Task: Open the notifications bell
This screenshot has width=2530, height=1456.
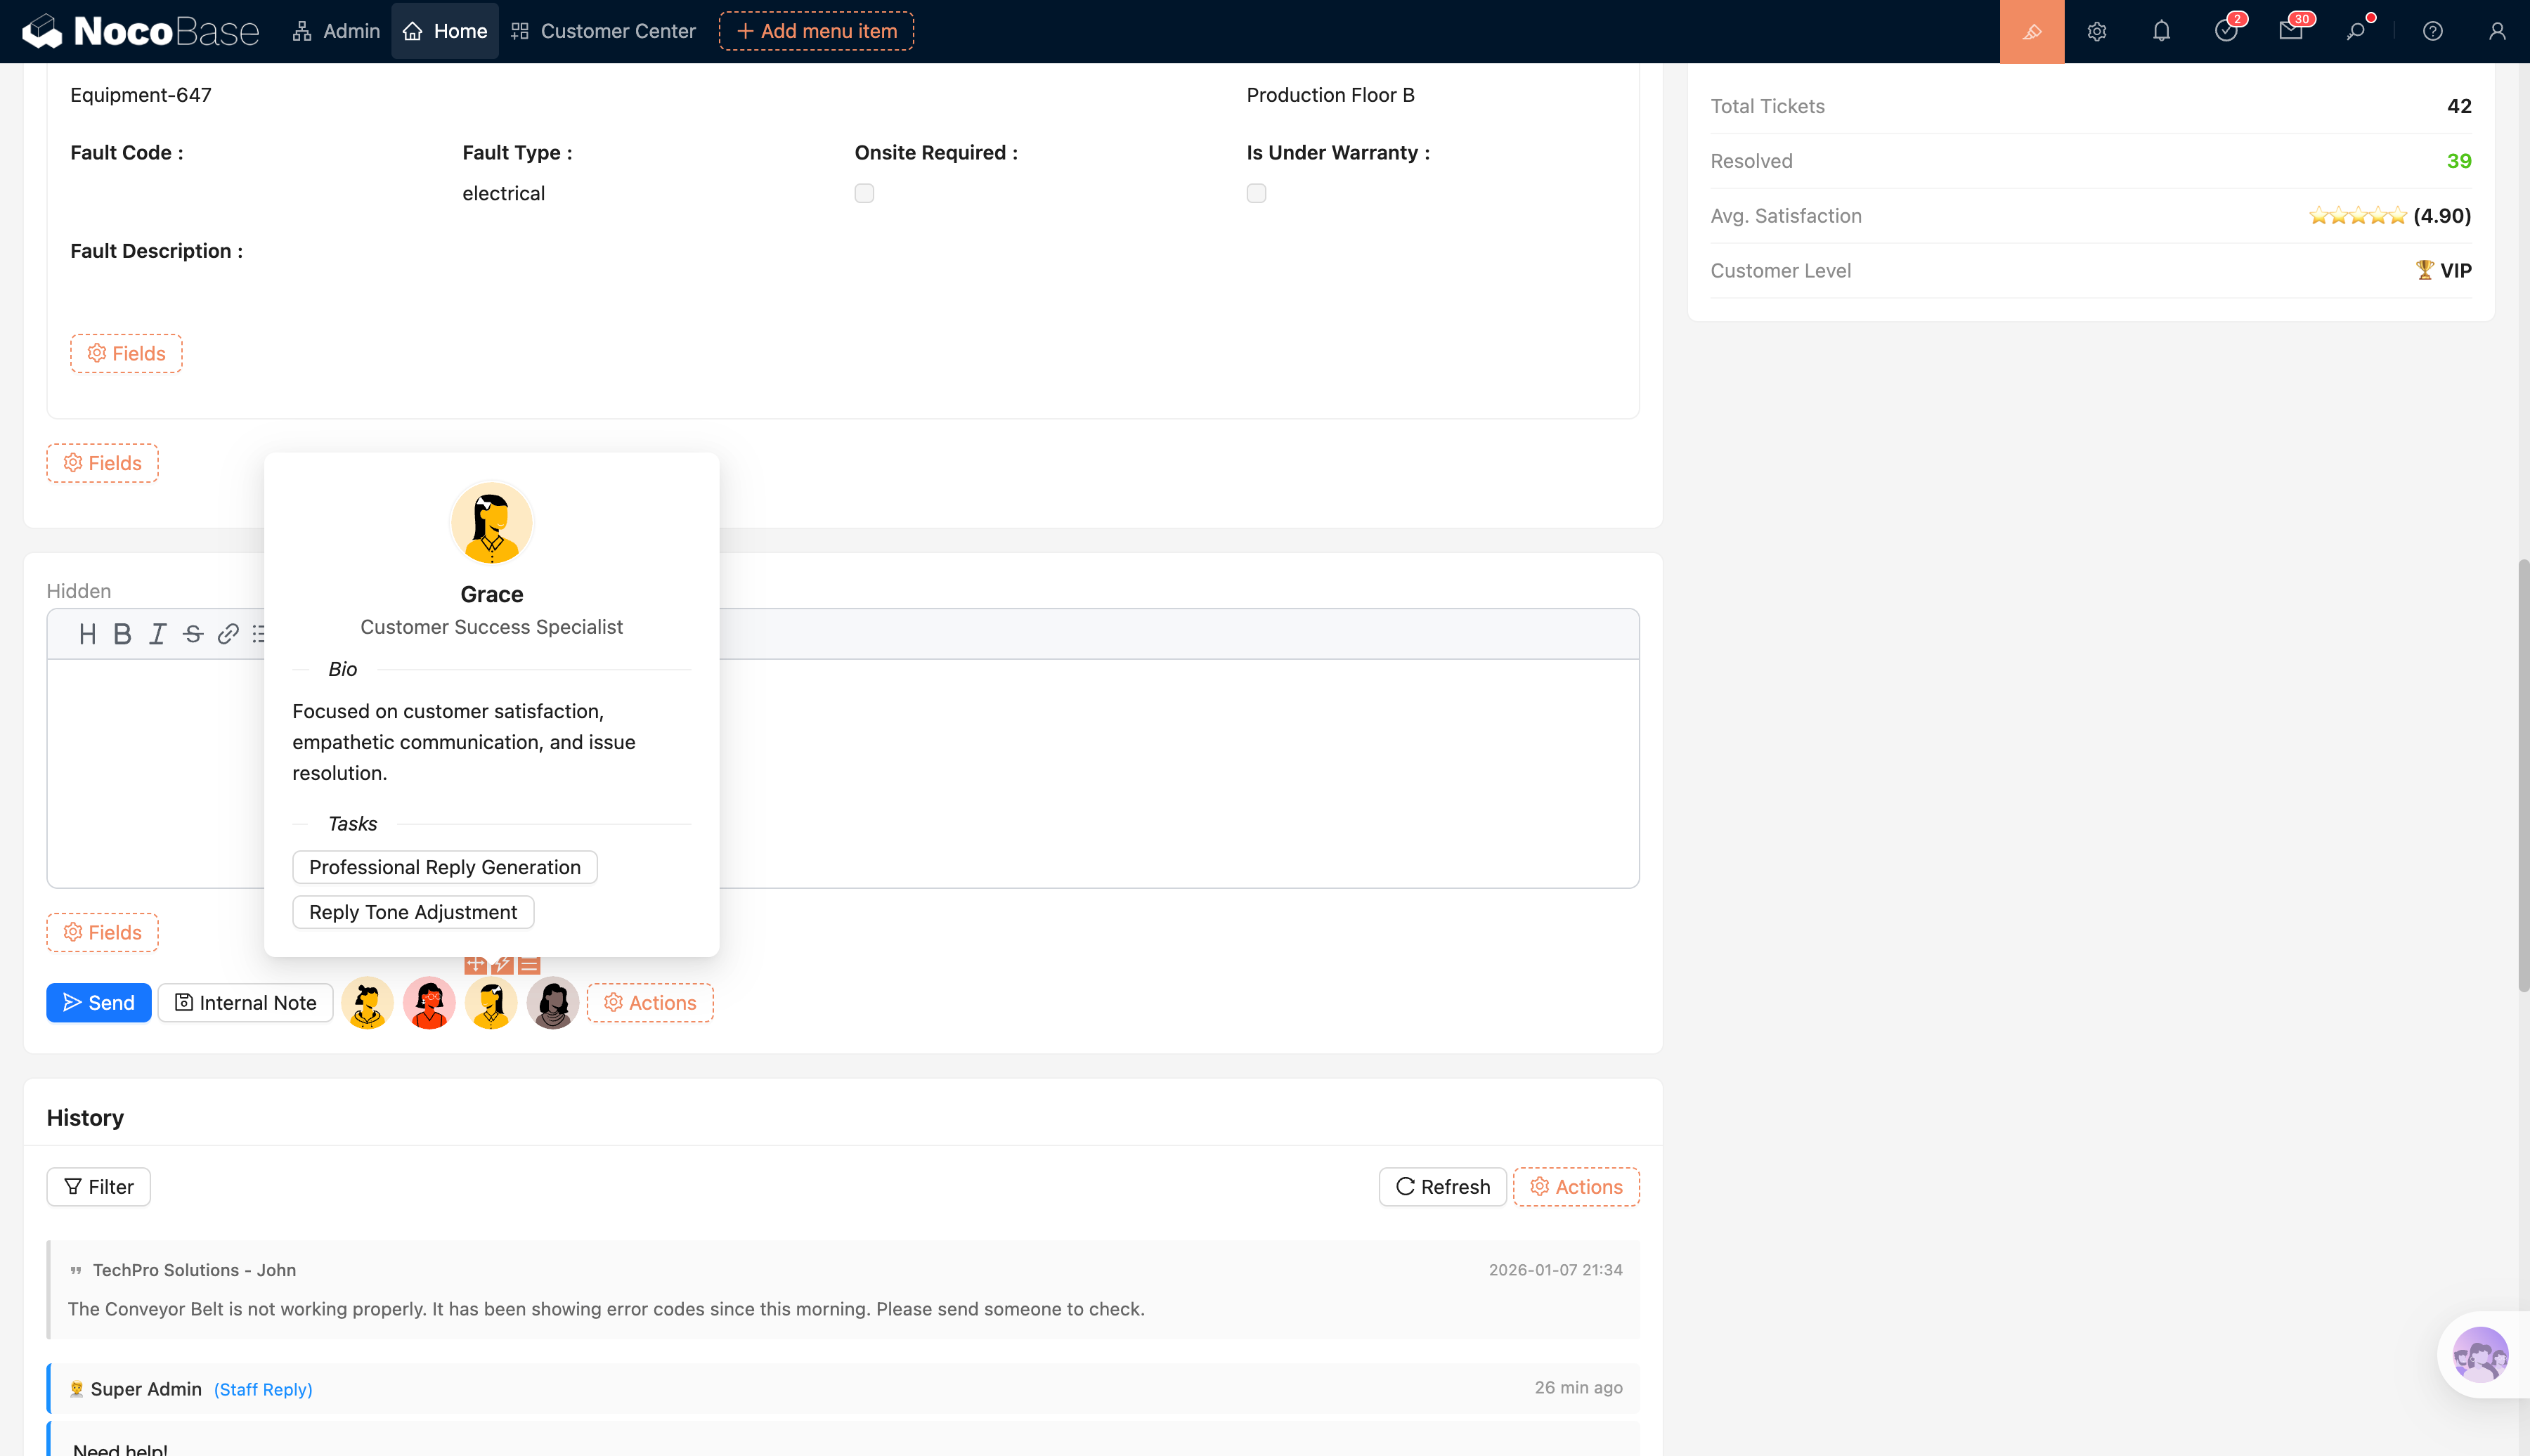Action: [x=2161, y=31]
